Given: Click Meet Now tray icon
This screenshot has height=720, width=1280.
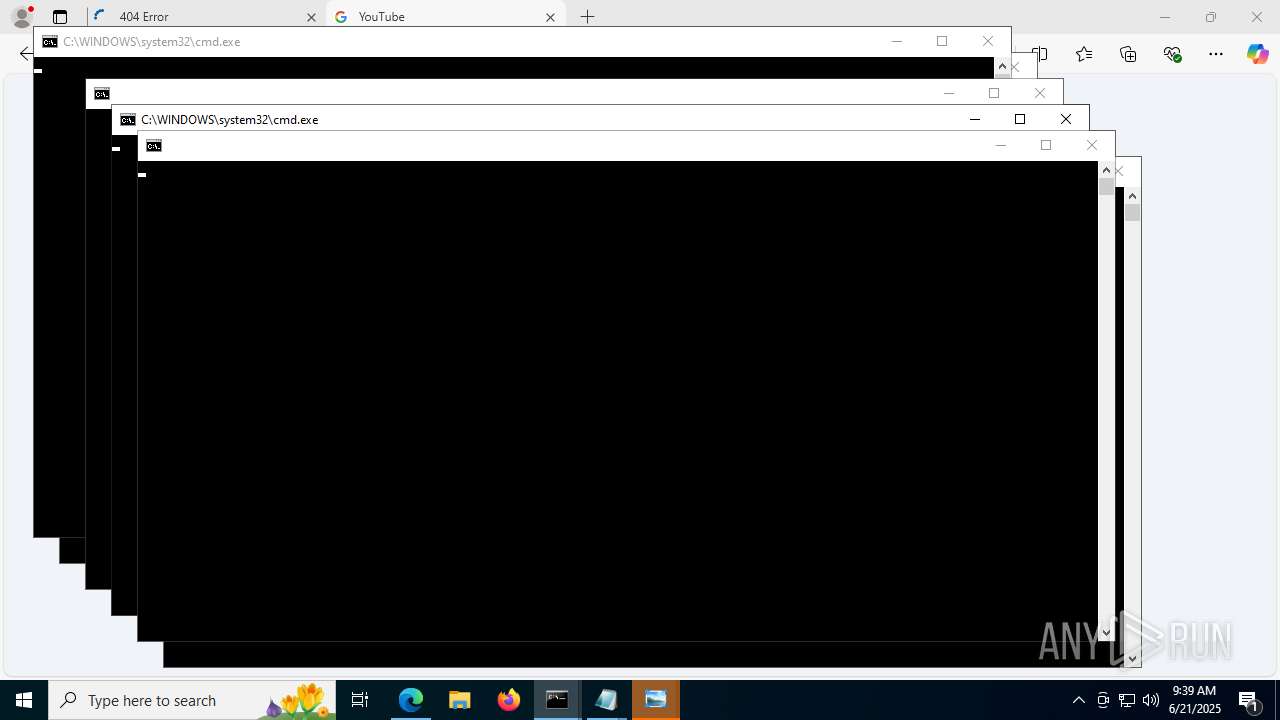Looking at the screenshot, I should click(x=1103, y=700).
